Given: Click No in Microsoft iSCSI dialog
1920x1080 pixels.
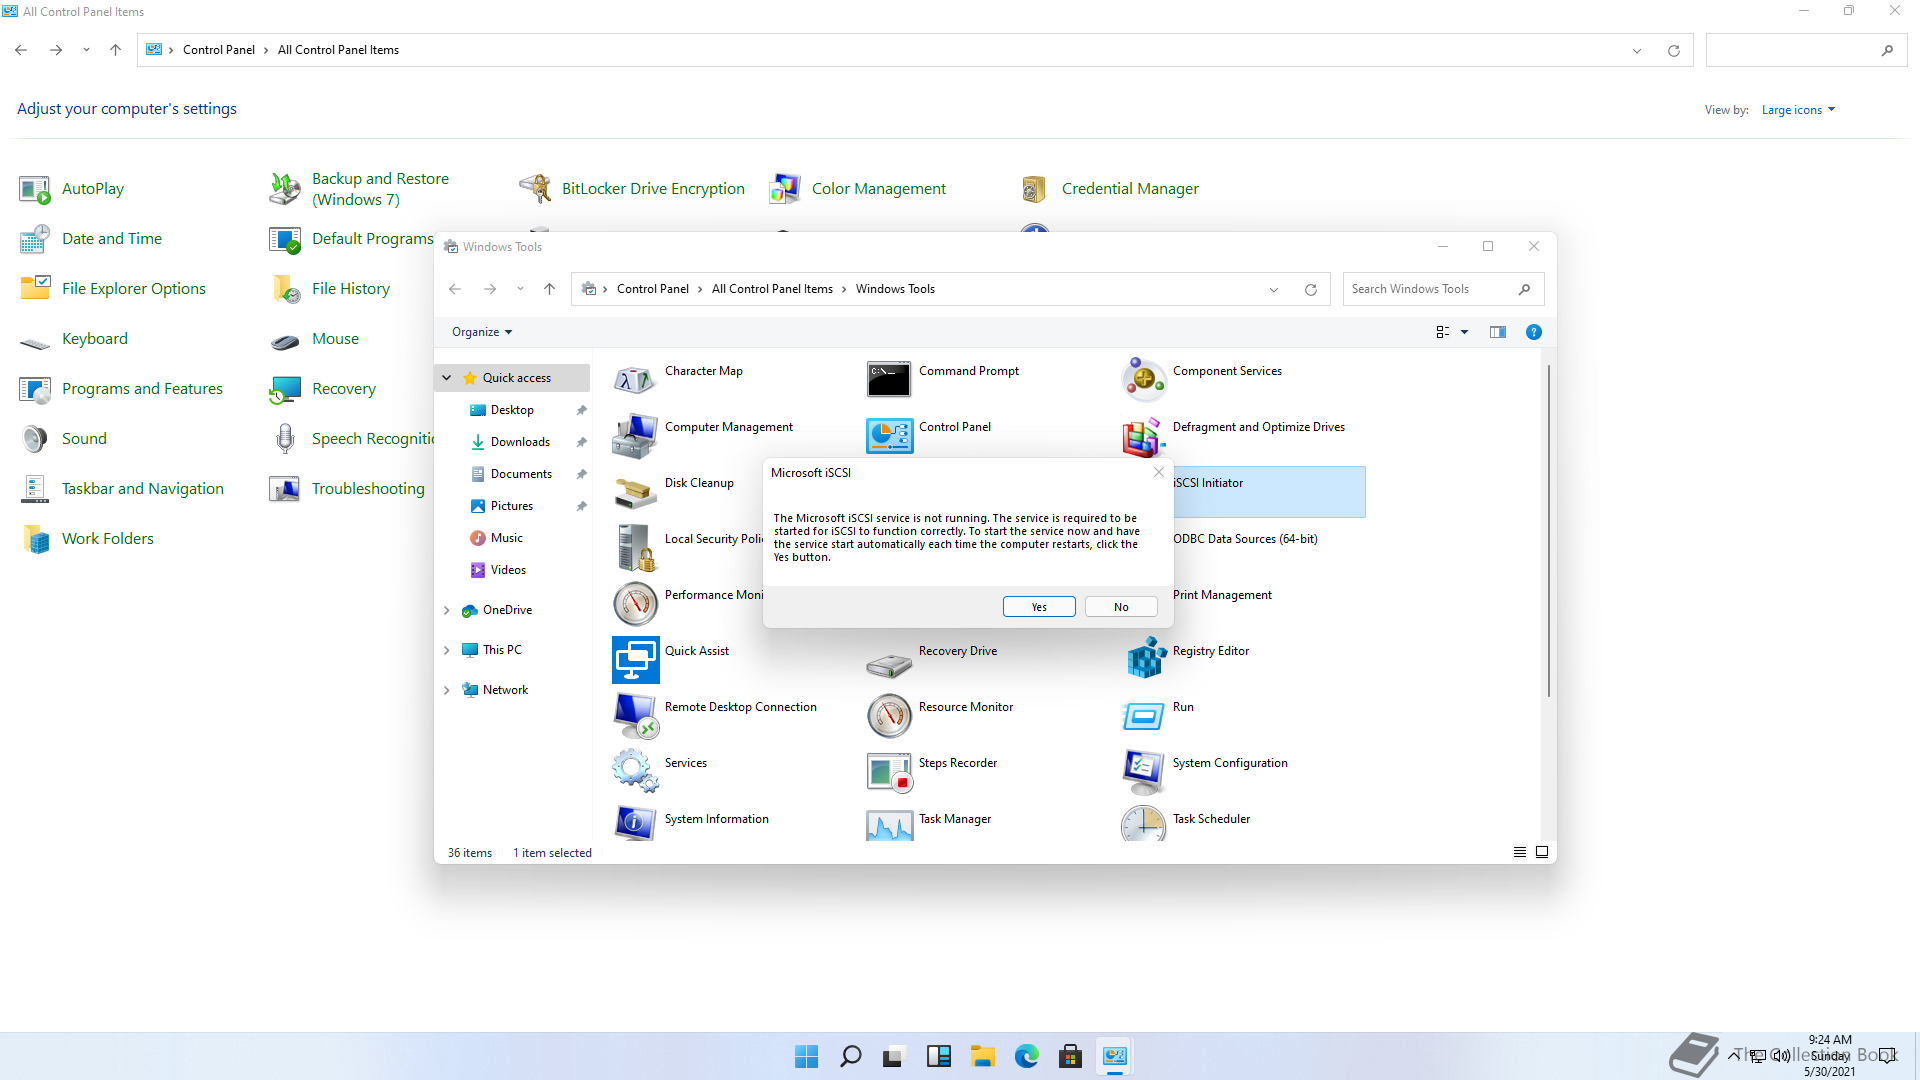Looking at the screenshot, I should tap(1121, 607).
